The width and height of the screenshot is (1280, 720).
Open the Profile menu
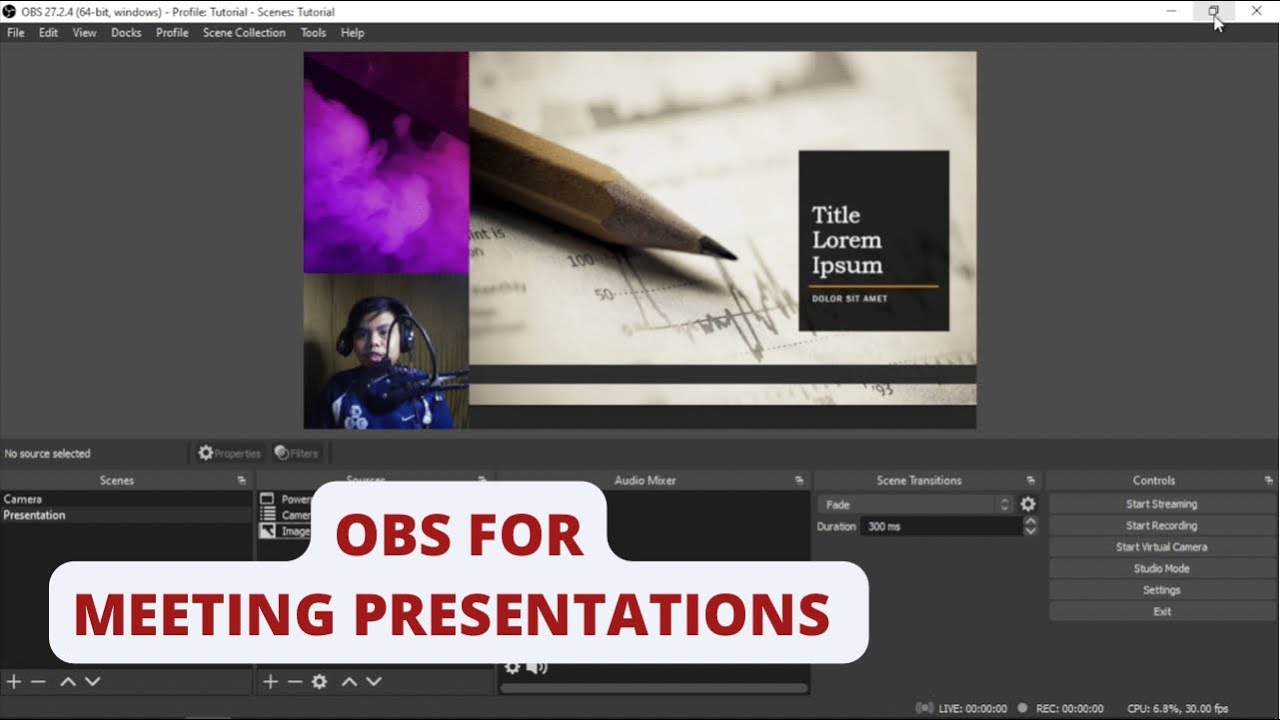pos(172,32)
